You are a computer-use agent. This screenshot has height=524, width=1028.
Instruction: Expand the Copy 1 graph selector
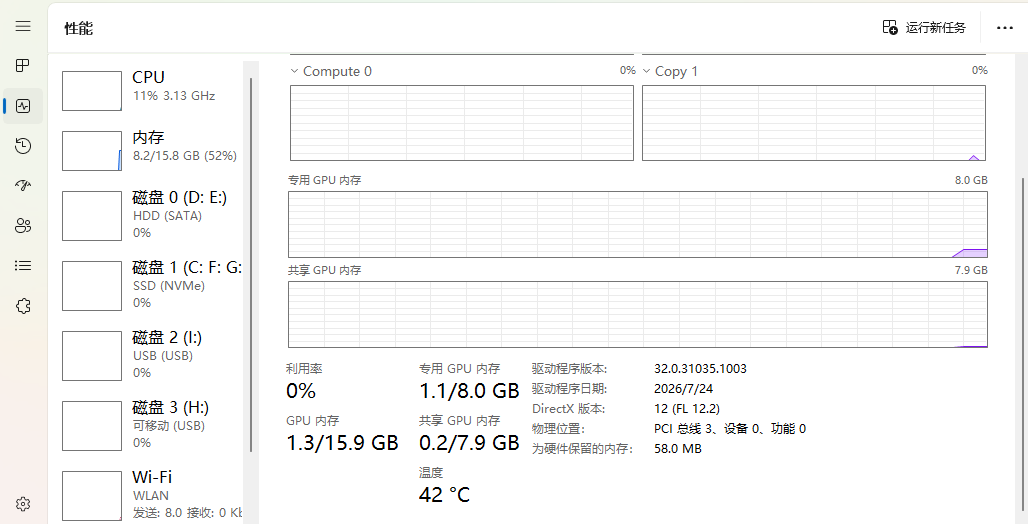coord(670,71)
